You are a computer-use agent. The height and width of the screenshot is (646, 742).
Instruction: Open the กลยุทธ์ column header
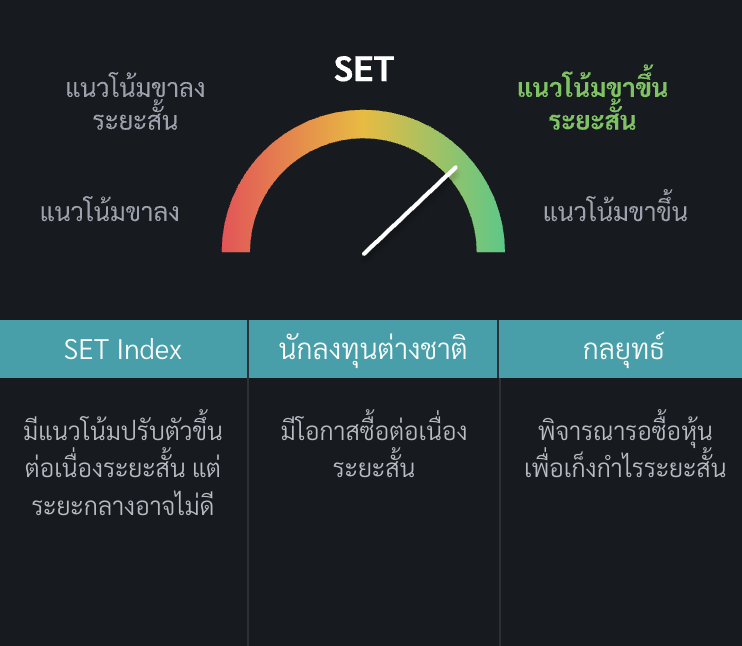[x=621, y=349]
